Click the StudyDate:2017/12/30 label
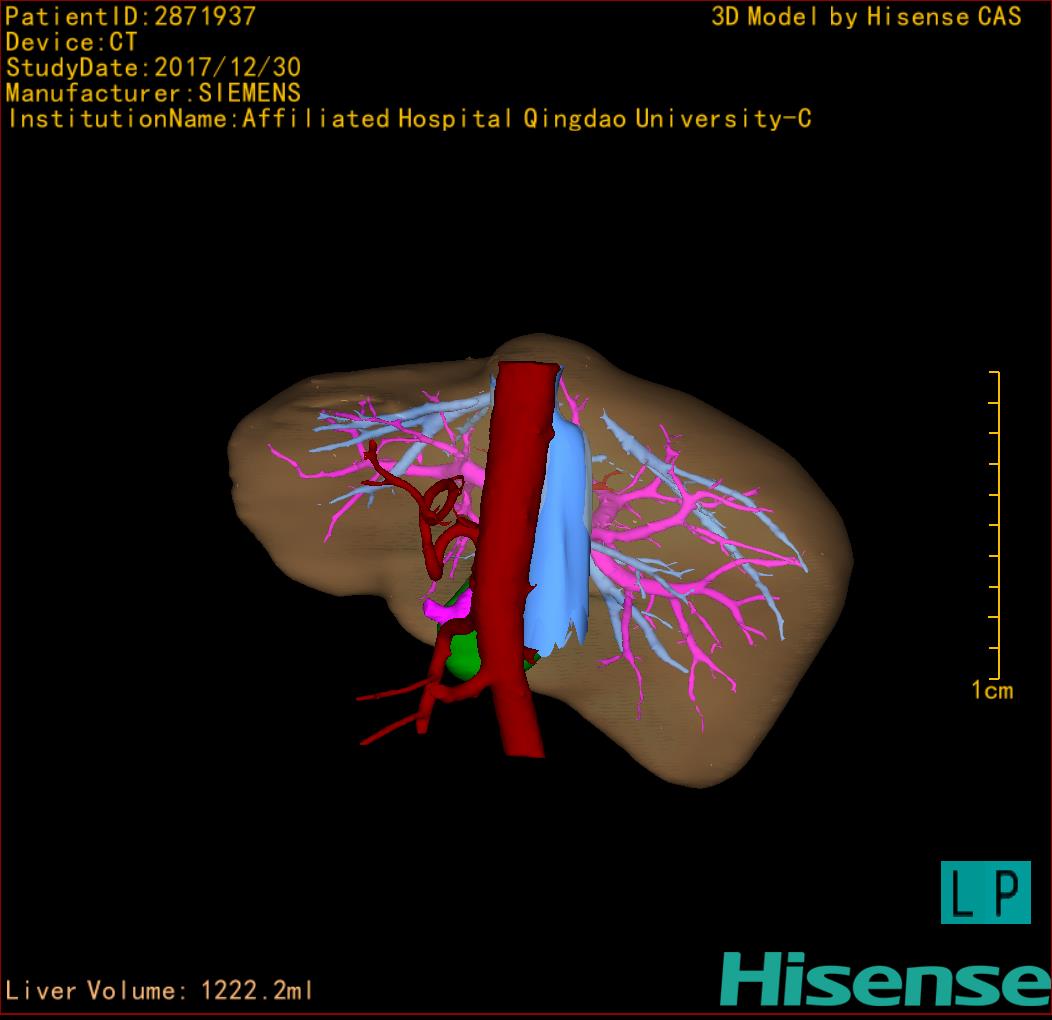Screen dimensions: 1052x1020 coord(153,68)
